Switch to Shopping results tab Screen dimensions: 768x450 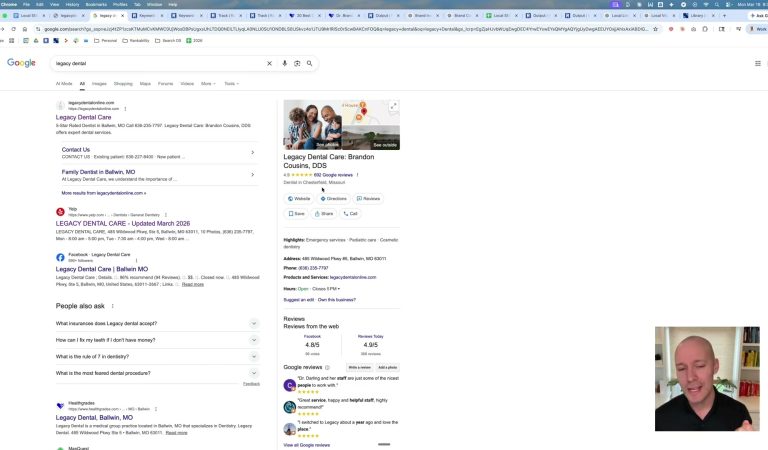click(x=123, y=84)
